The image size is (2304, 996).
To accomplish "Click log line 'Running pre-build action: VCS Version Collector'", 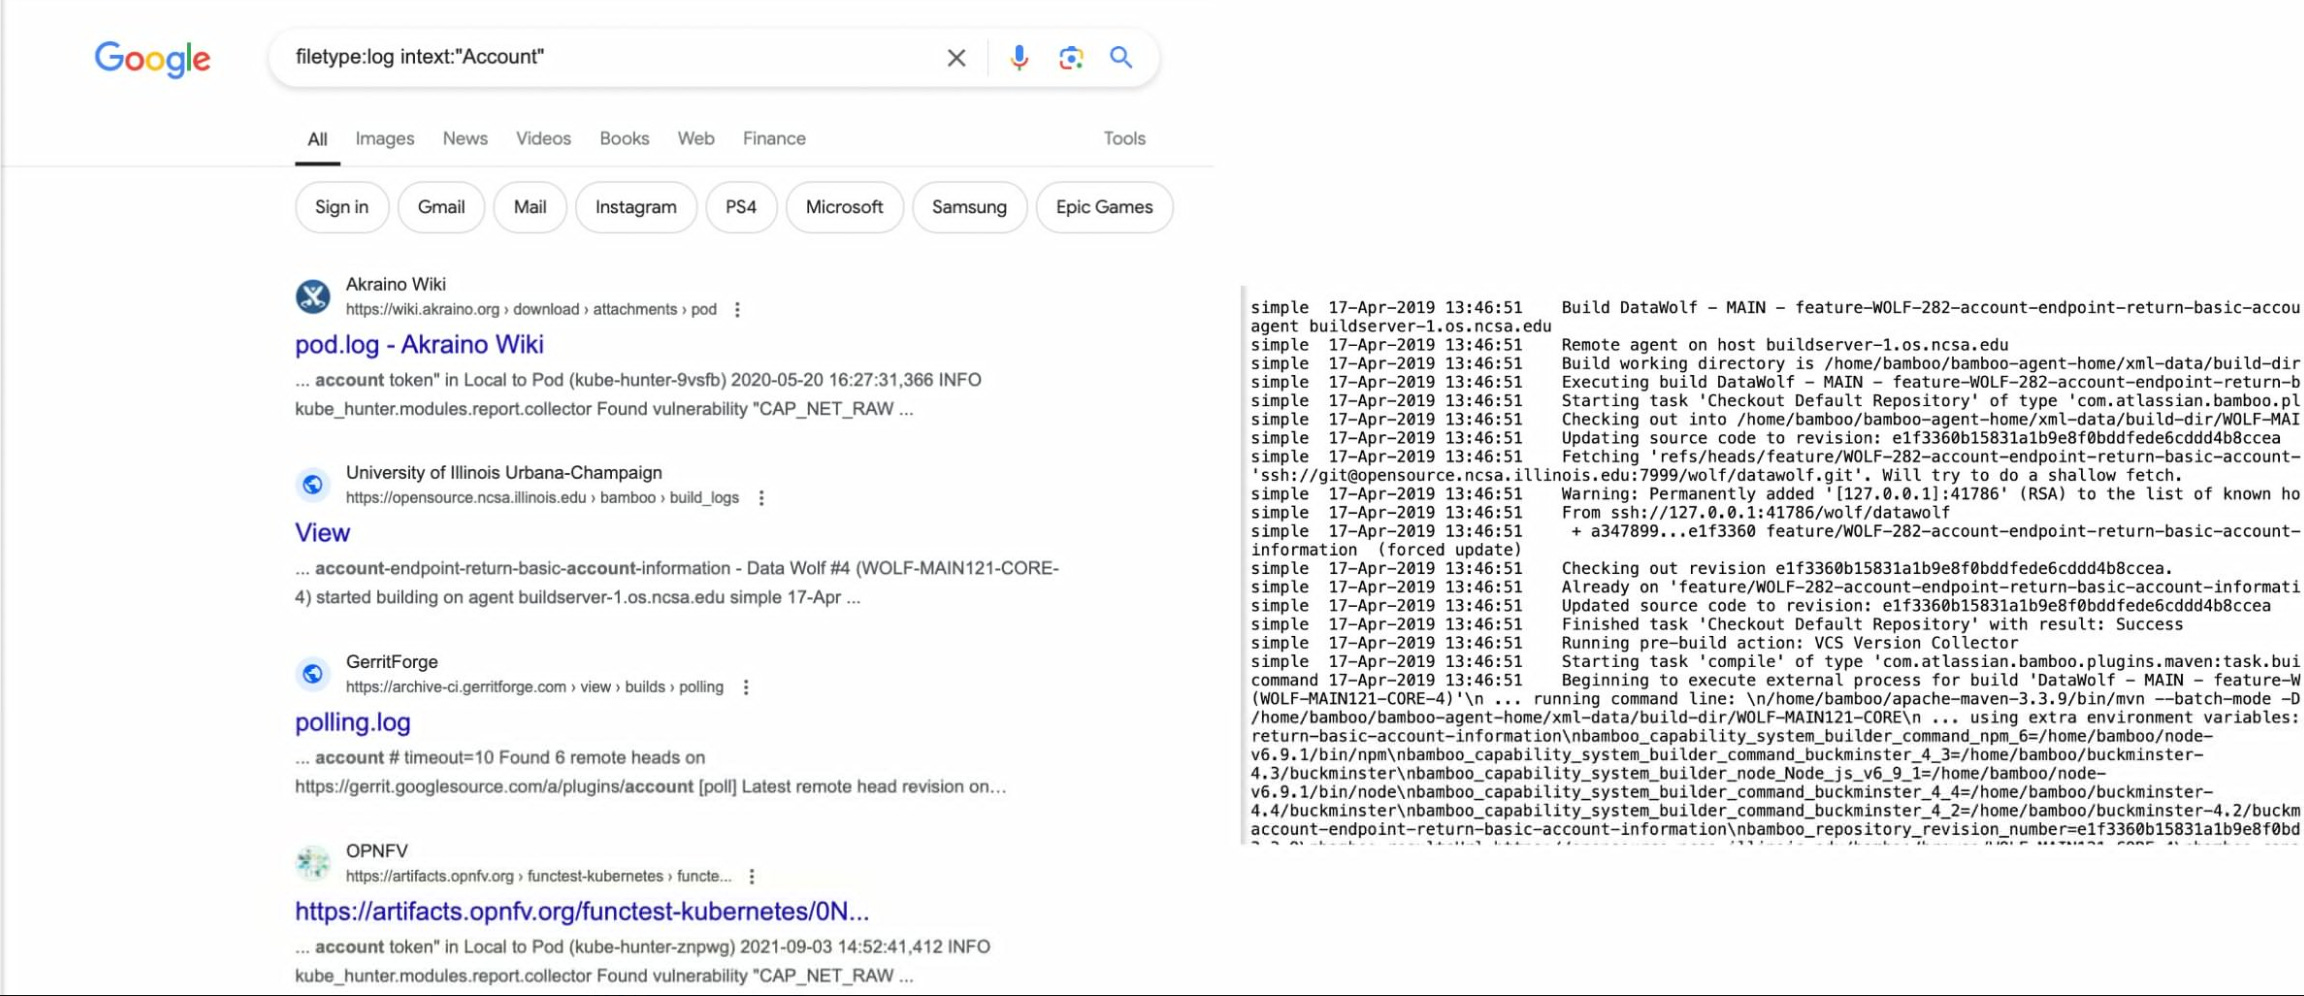I will 1635,643.
